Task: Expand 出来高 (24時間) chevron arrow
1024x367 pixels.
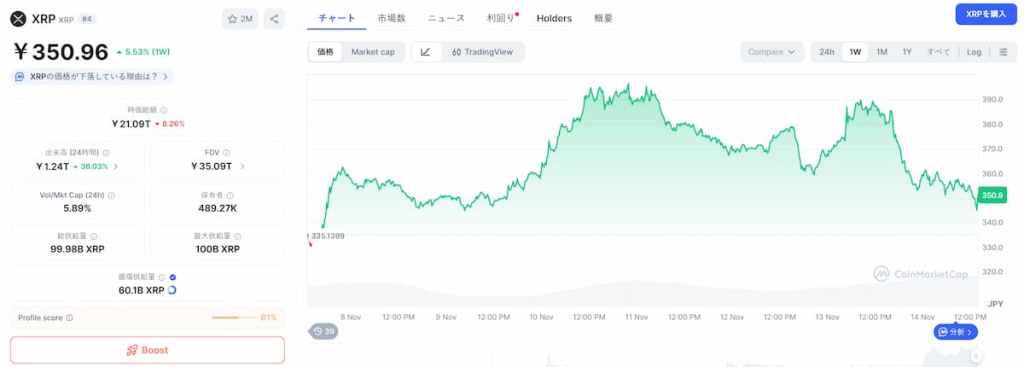Action: (x=116, y=167)
